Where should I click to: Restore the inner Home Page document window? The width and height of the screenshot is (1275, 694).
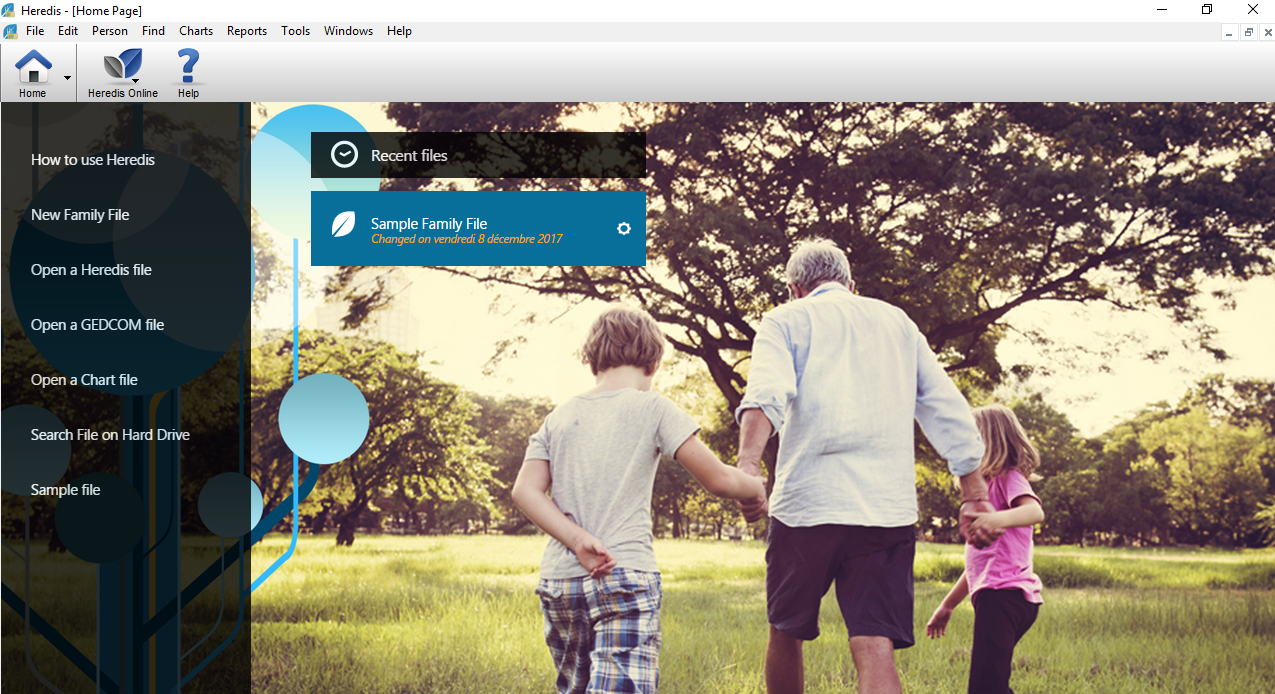tap(1249, 32)
